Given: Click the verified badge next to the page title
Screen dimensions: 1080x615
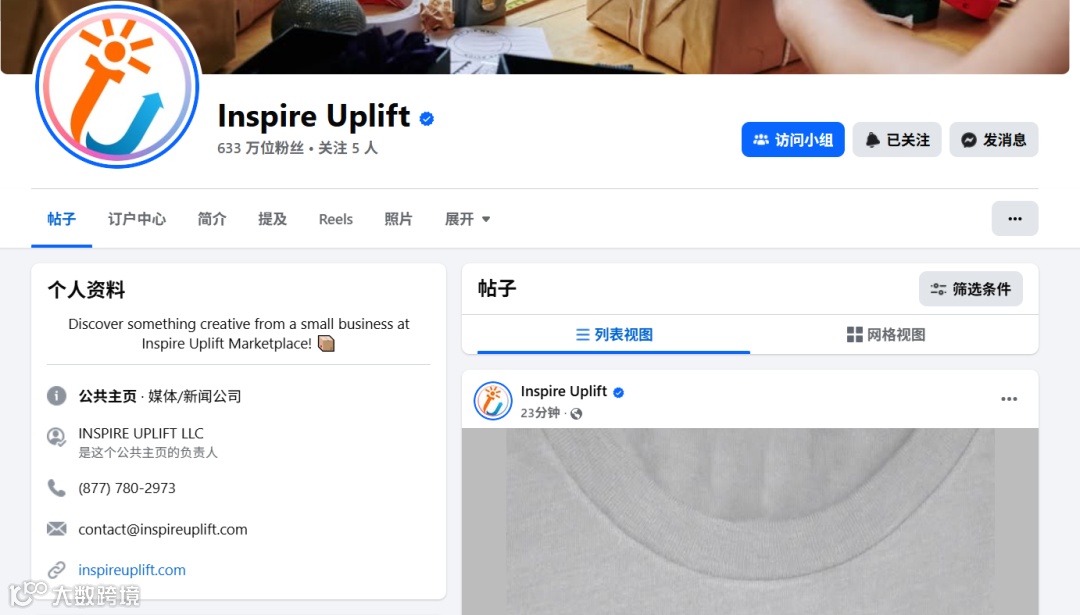Looking at the screenshot, I should pyautogui.click(x=426, y=118).
